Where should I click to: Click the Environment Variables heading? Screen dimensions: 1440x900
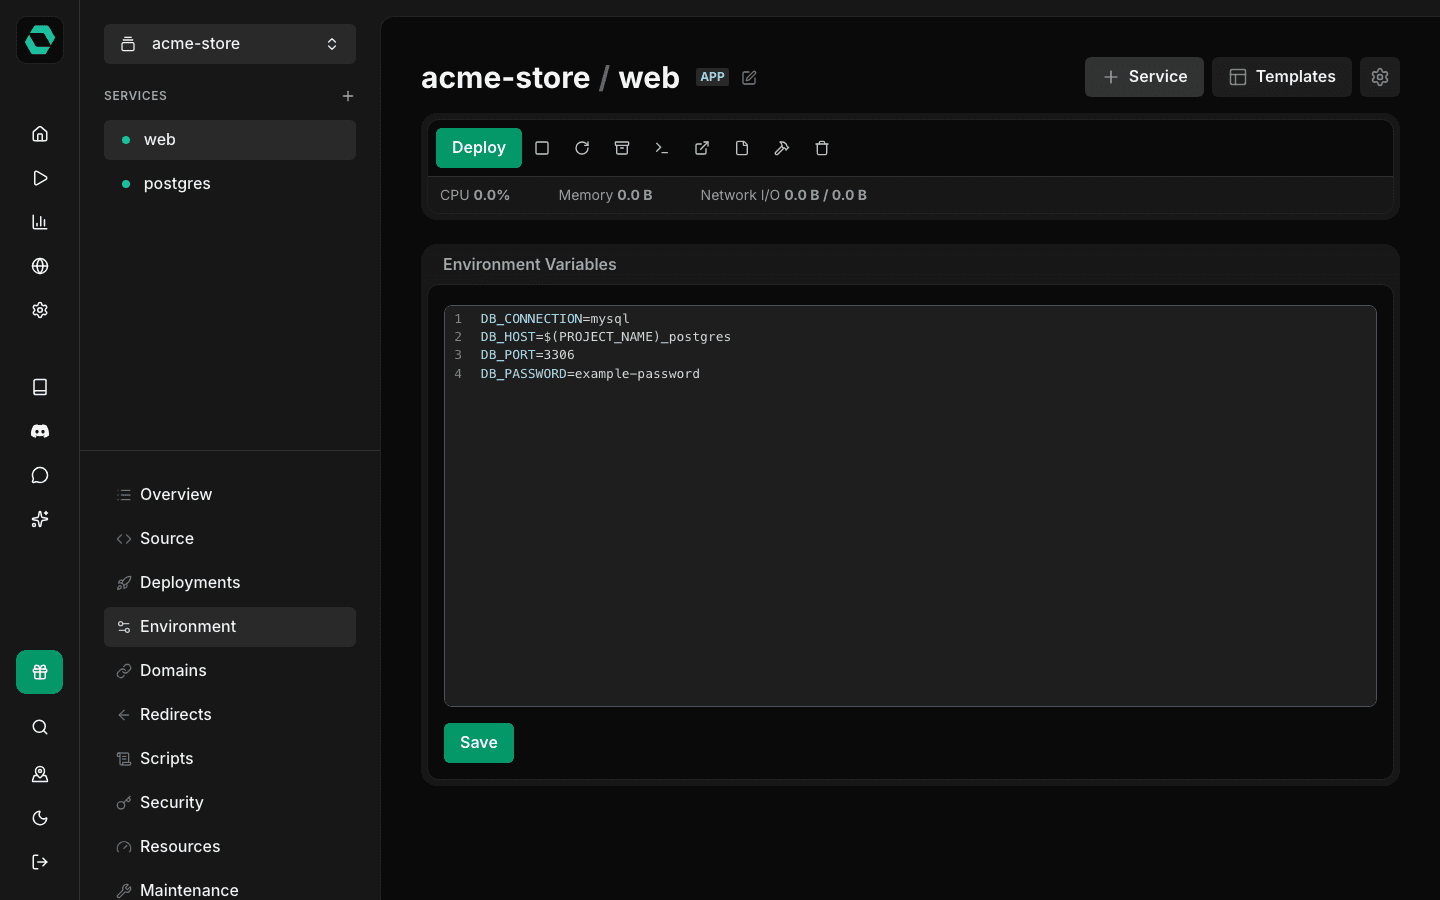tap(529, 264)
